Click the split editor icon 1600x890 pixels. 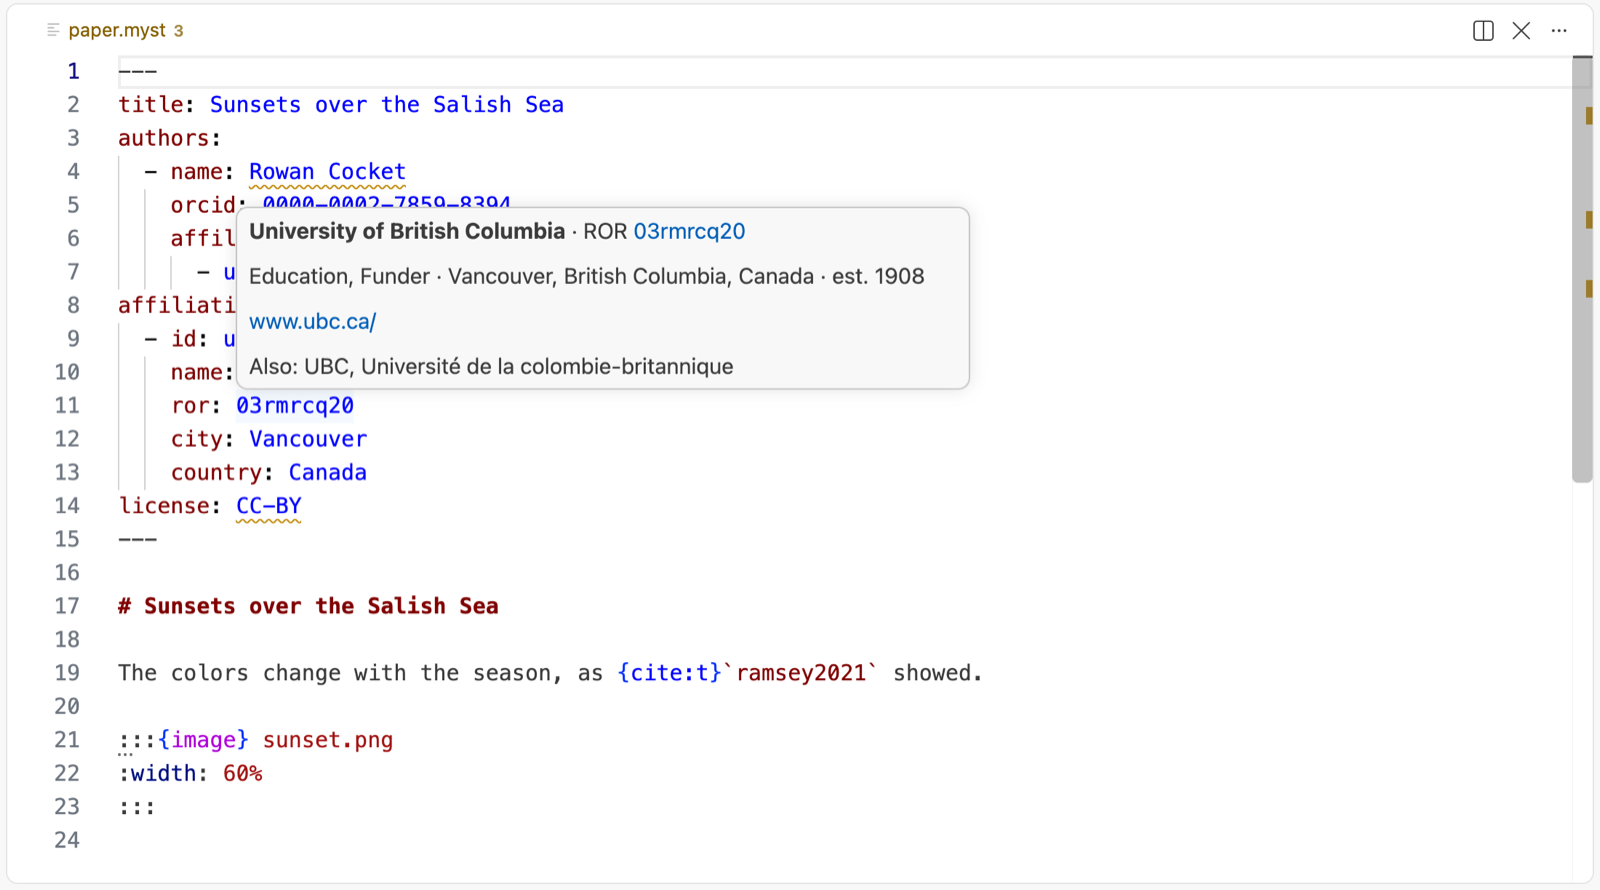click(1483, 31)
